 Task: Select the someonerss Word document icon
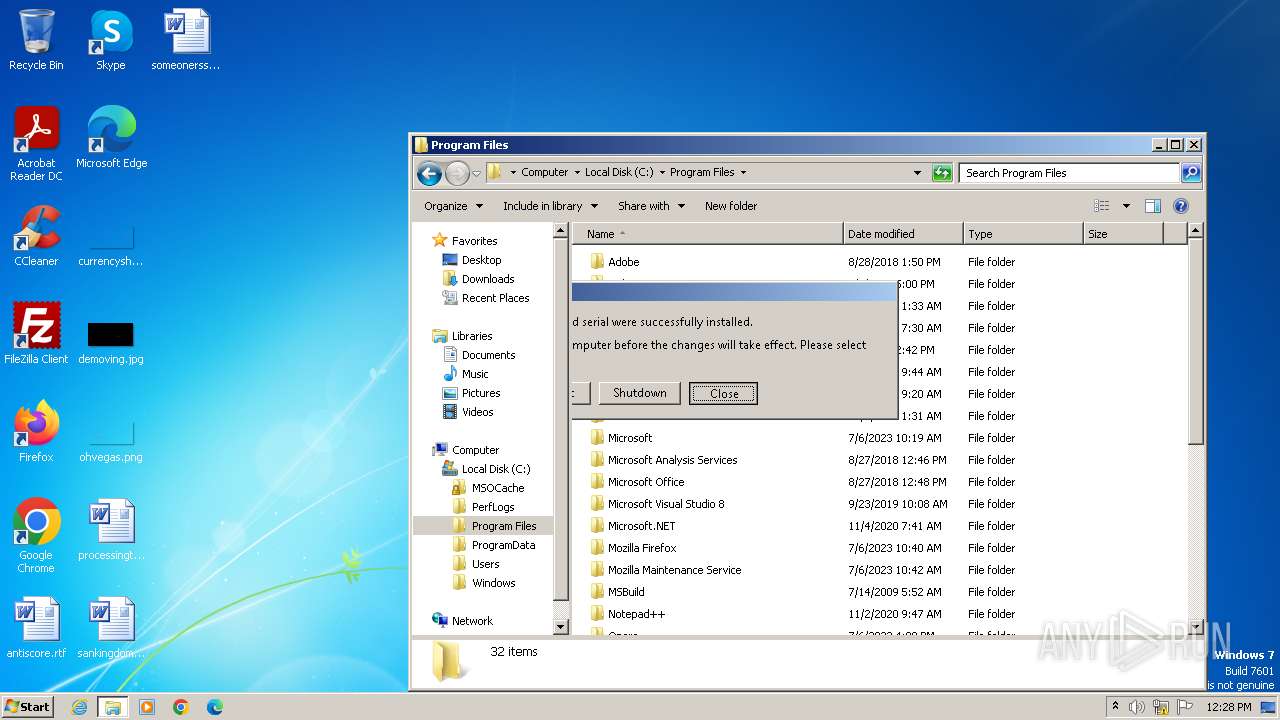185,40
